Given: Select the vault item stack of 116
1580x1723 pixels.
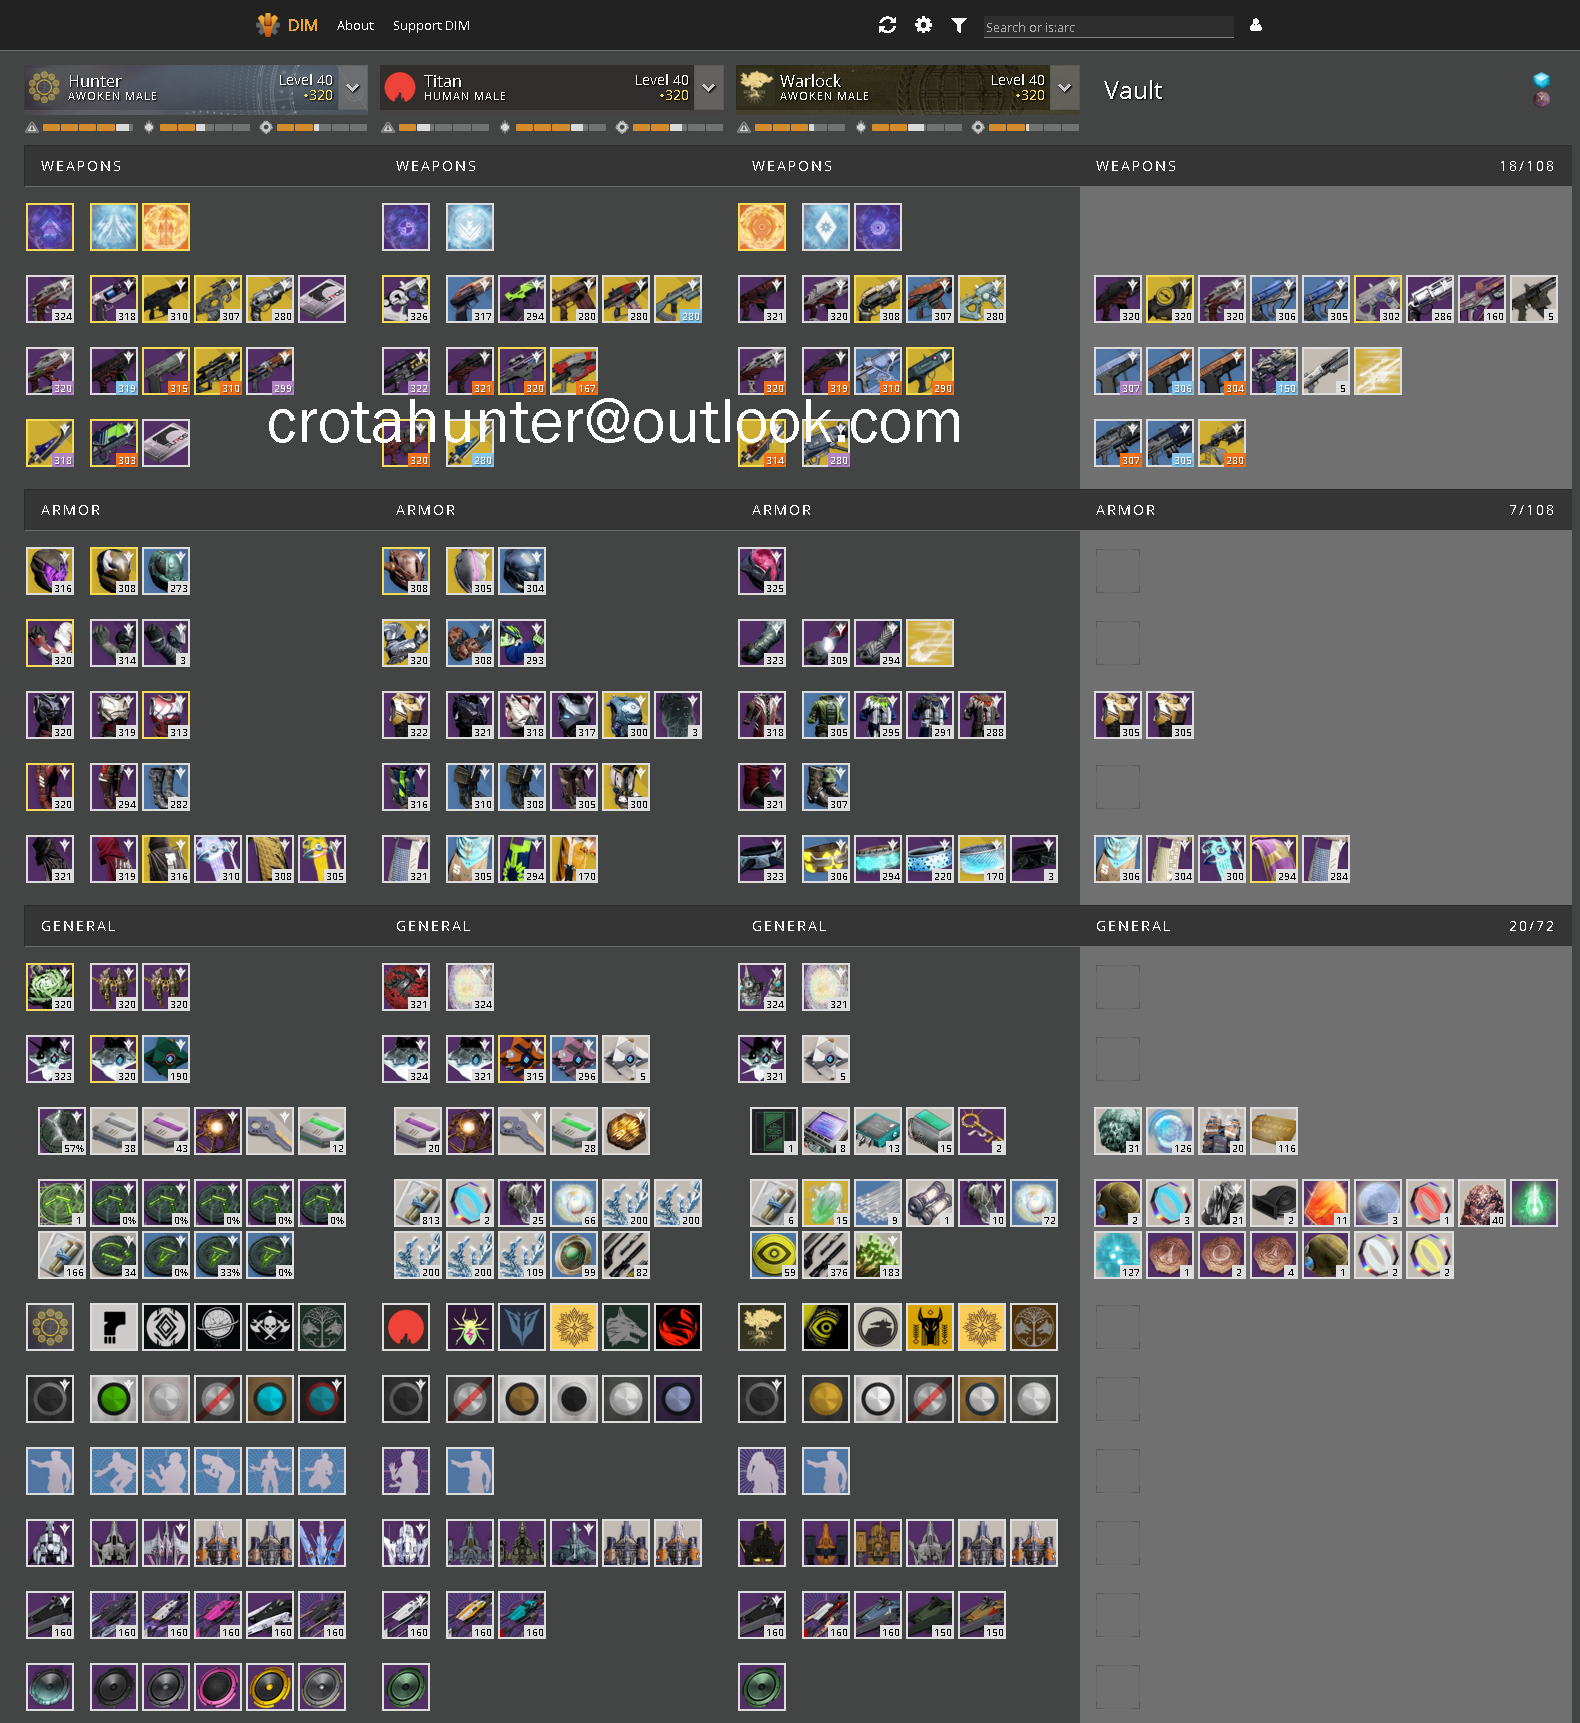Looking at the screenshot, I should click(1274, 1131).
